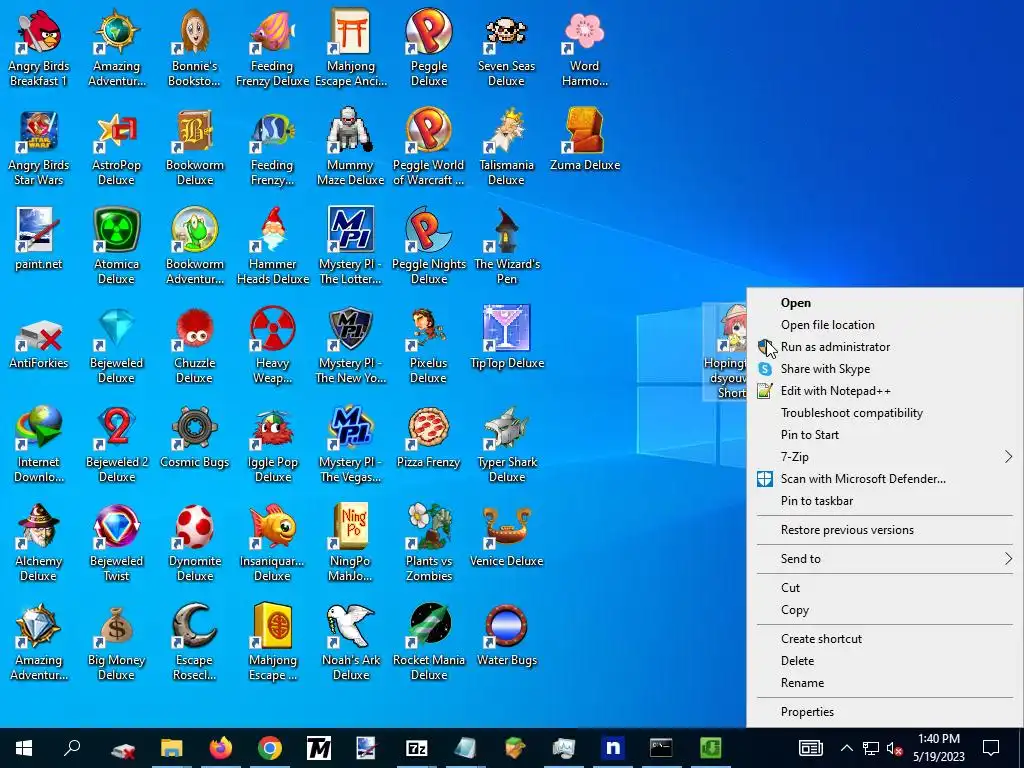Image resolution: width=1024 pixels, height=768 pixels.
Task: Expand the Send to submenu
Action: tap(885, 558)
